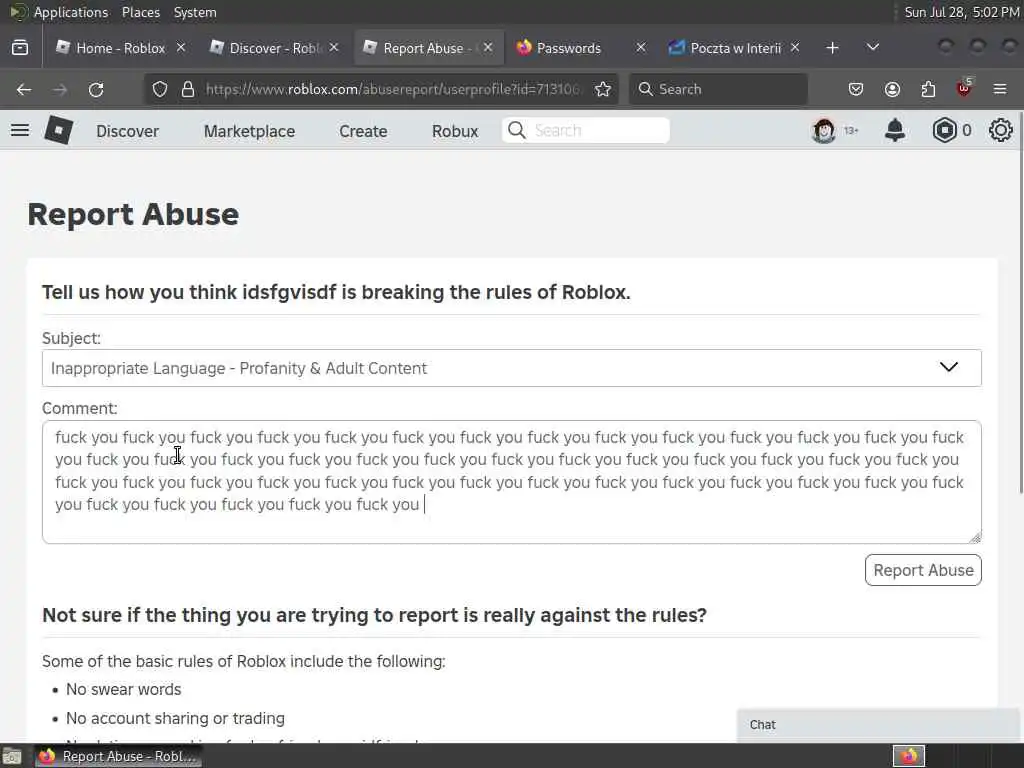Open the Create page

(x=363, y=131)
